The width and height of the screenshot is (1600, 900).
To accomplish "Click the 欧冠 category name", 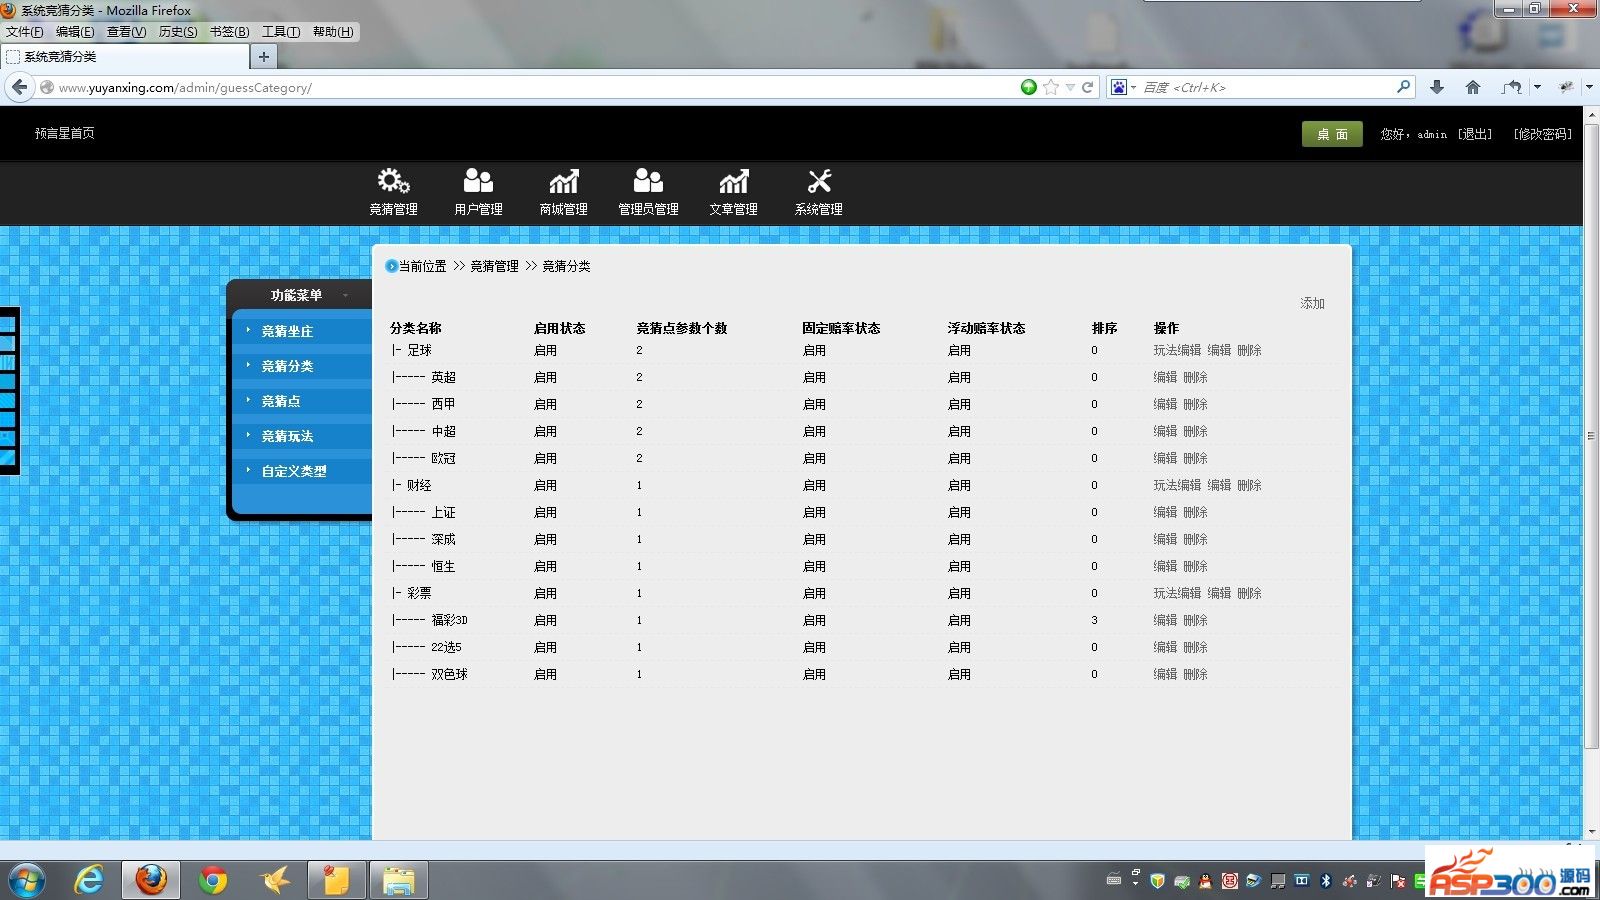I will pos(443,458).
